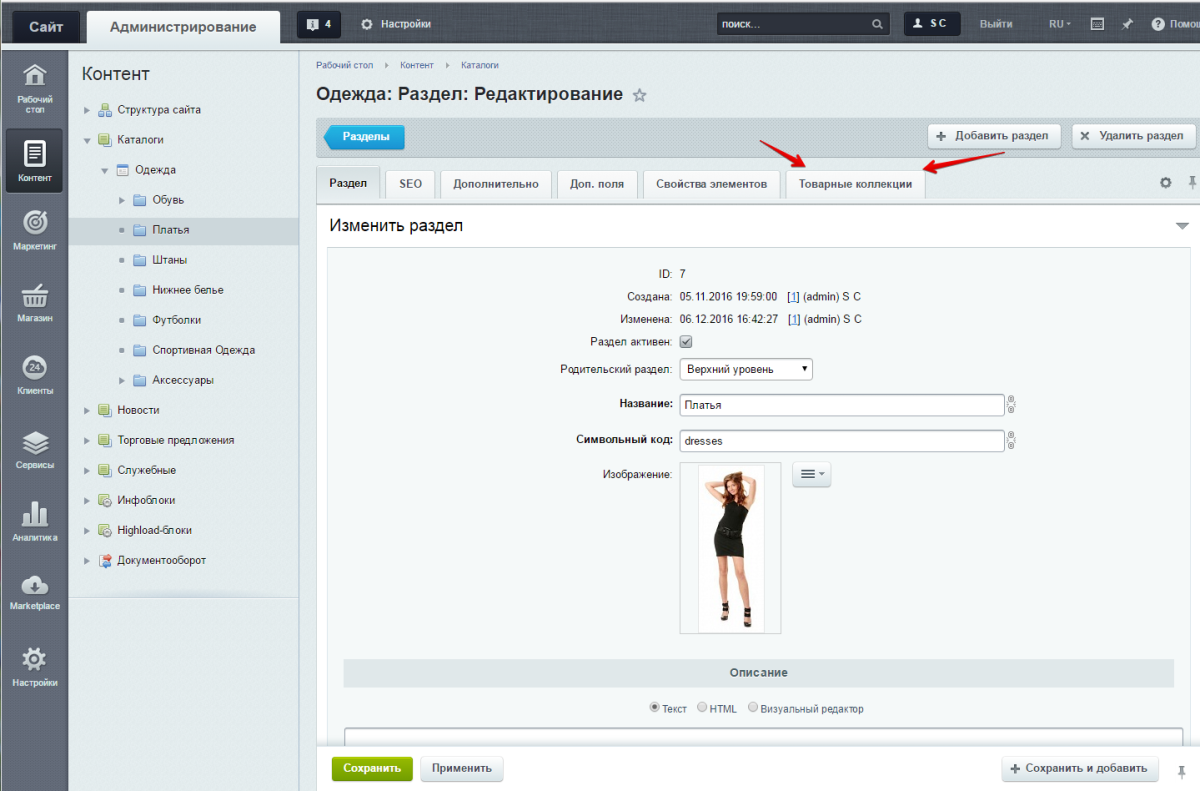Image resolution: width=1200 pixels, height=791 pixels.
Task: Open the Клиенты sidebar icon
Action: tap(34, 374)
